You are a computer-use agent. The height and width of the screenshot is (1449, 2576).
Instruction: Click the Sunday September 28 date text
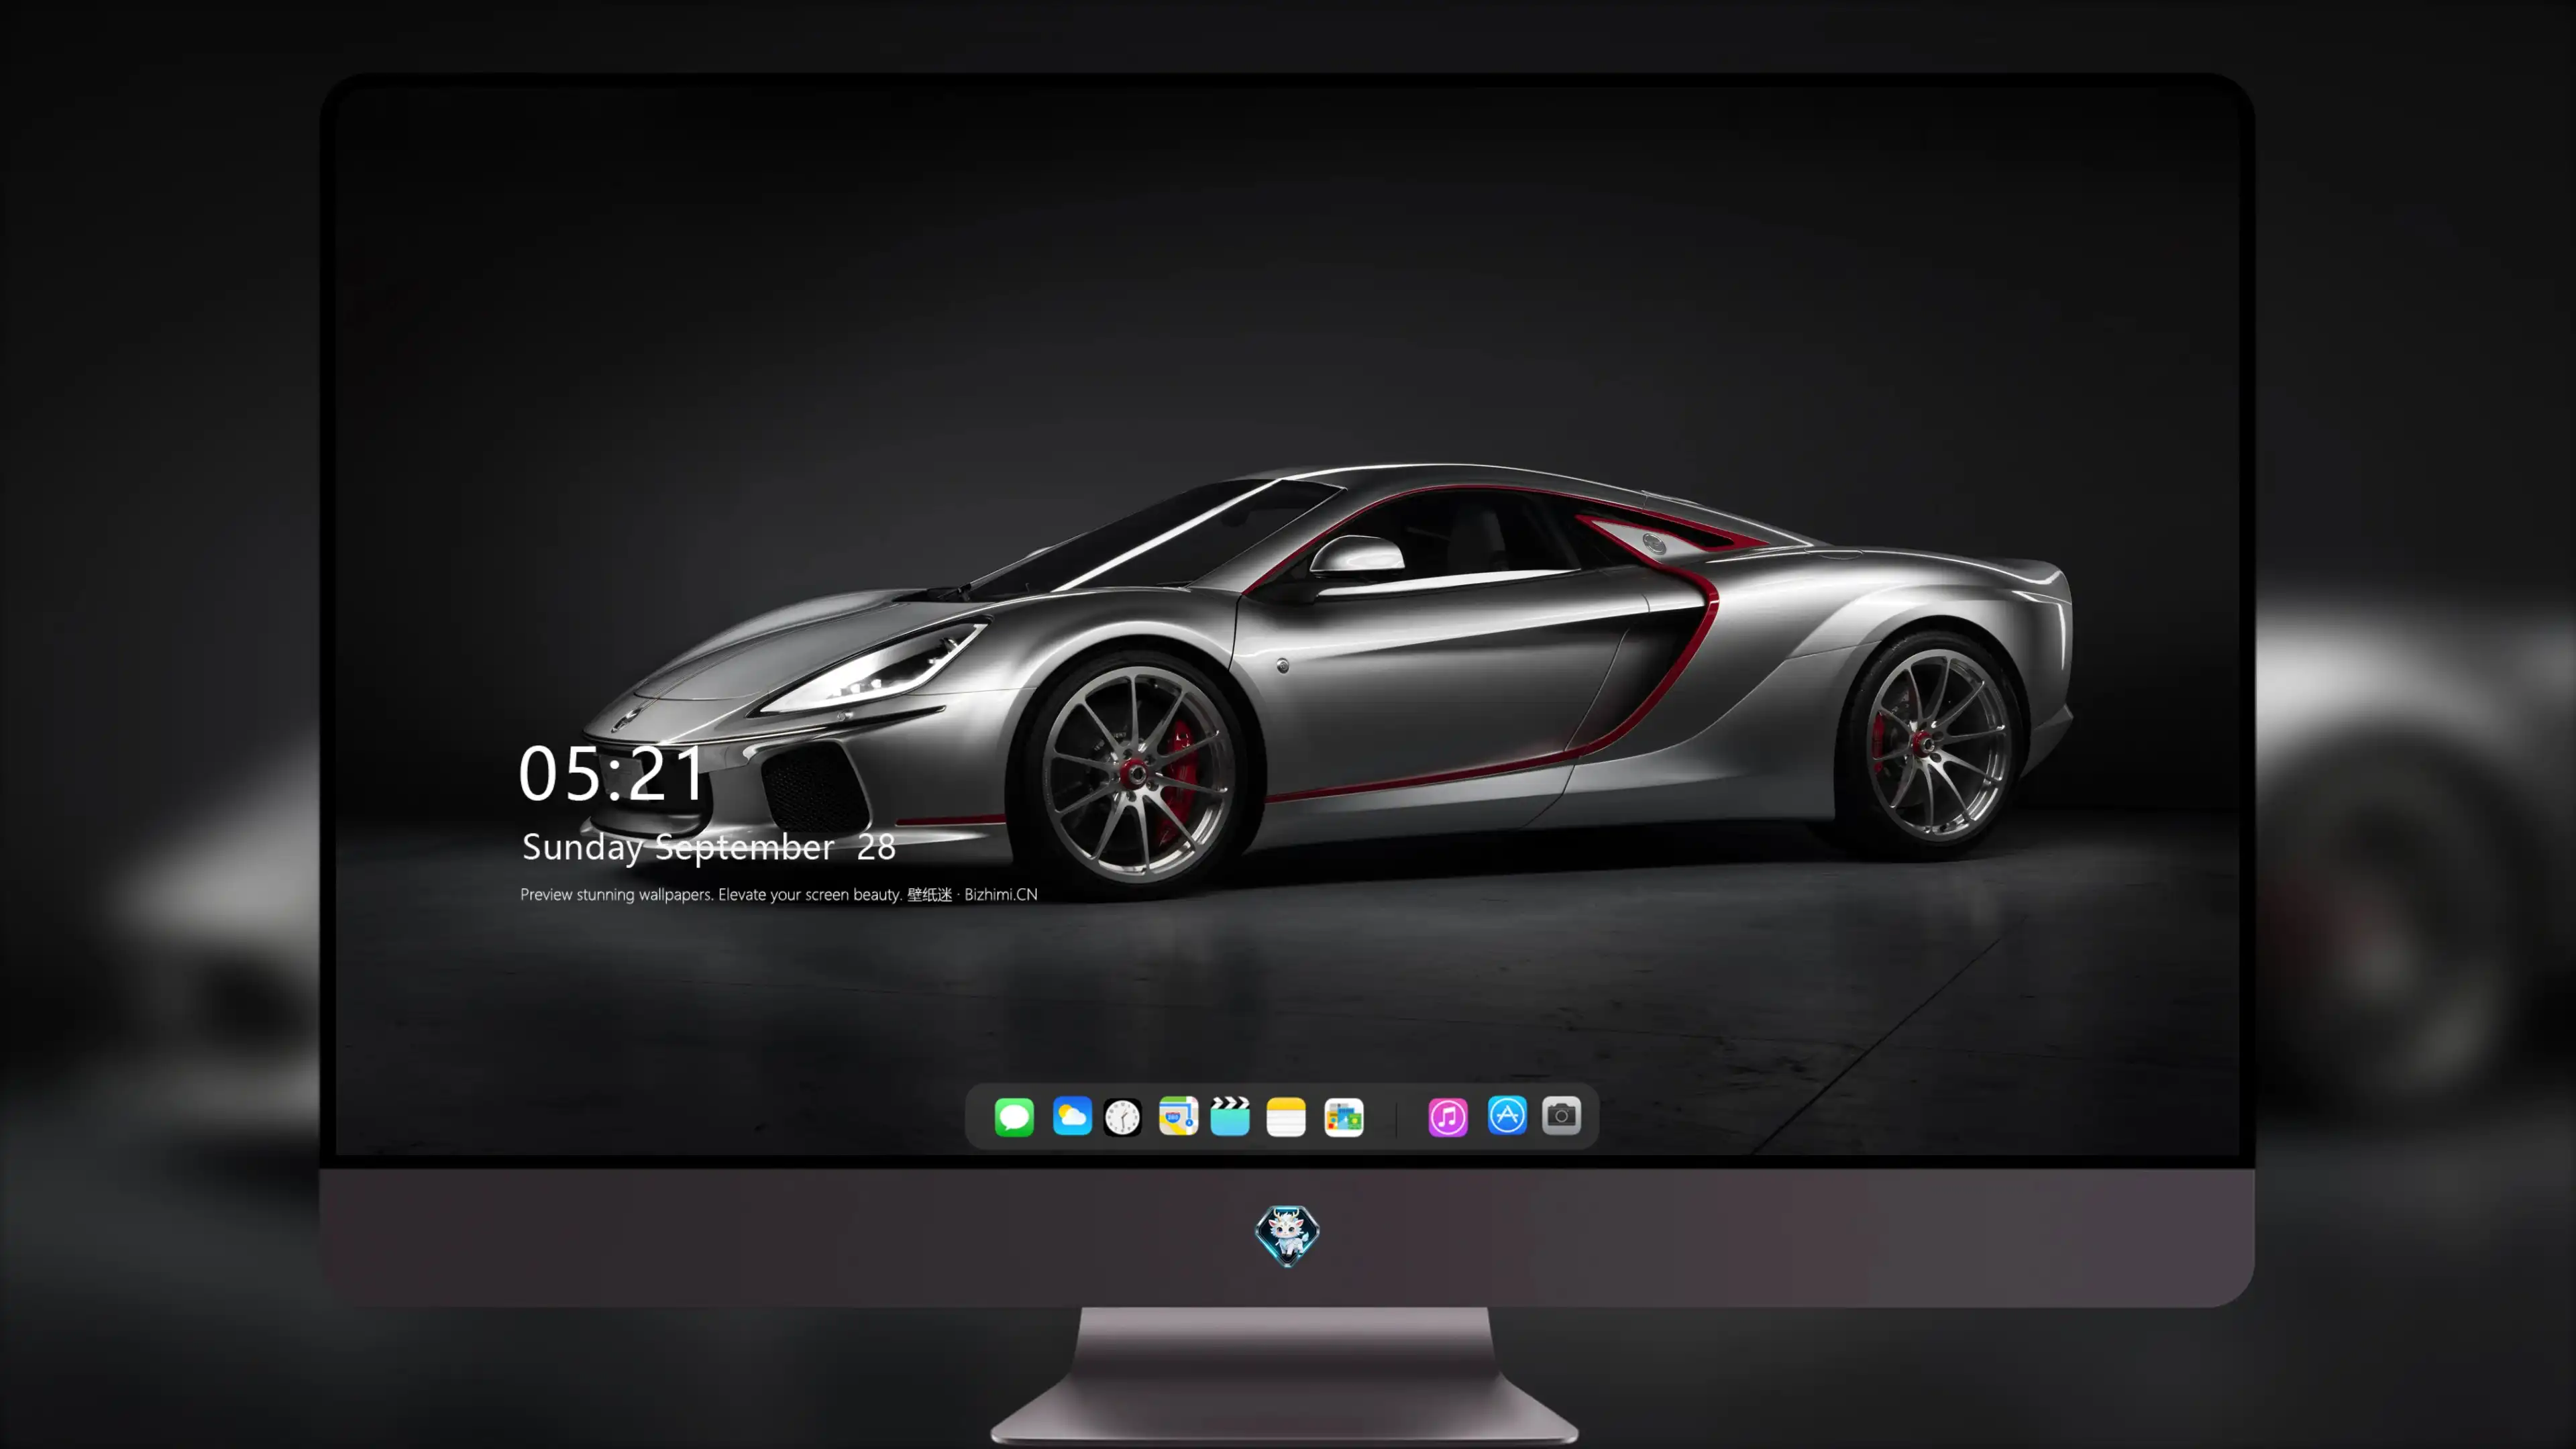[x=708, y=847]
